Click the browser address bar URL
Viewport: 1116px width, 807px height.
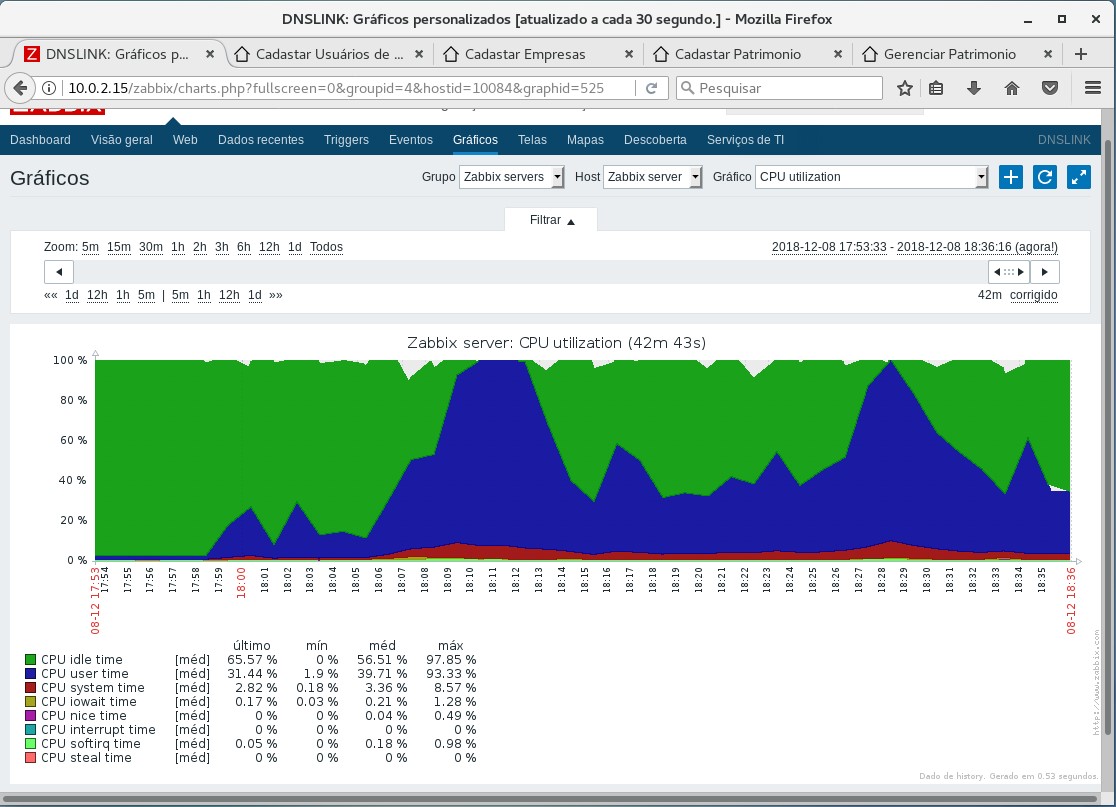pyautogui.click(x=336, y=88)
